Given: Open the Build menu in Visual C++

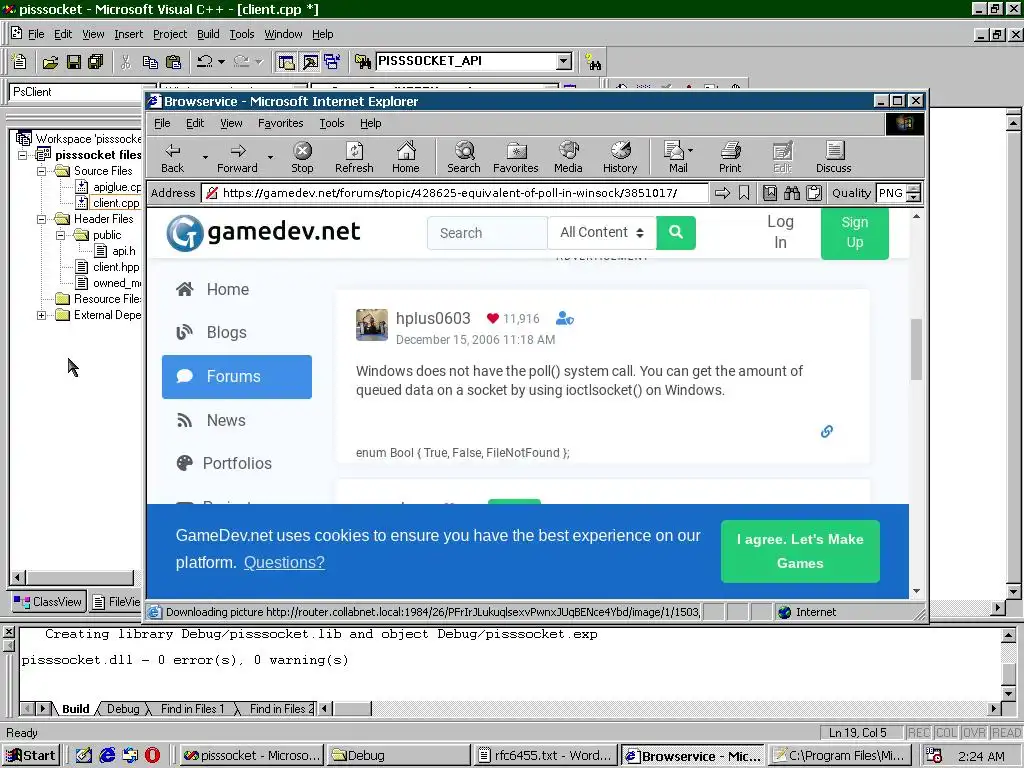Looking at the screenshot, I should coord(208,34).
